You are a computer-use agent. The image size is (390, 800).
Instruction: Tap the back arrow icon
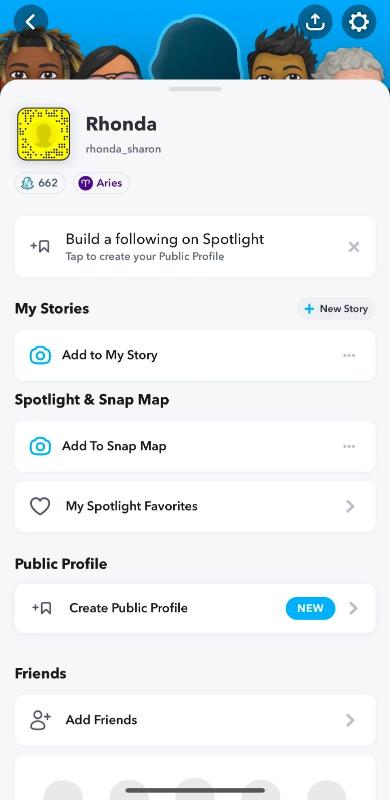pyautogui.click(x=31, y=21)
